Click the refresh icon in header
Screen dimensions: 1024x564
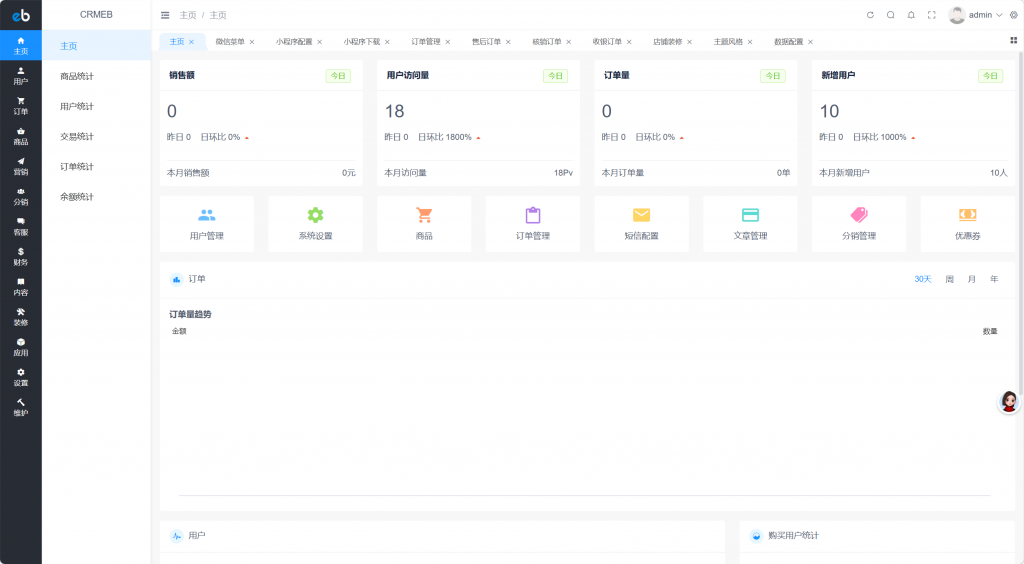(870, 15)
